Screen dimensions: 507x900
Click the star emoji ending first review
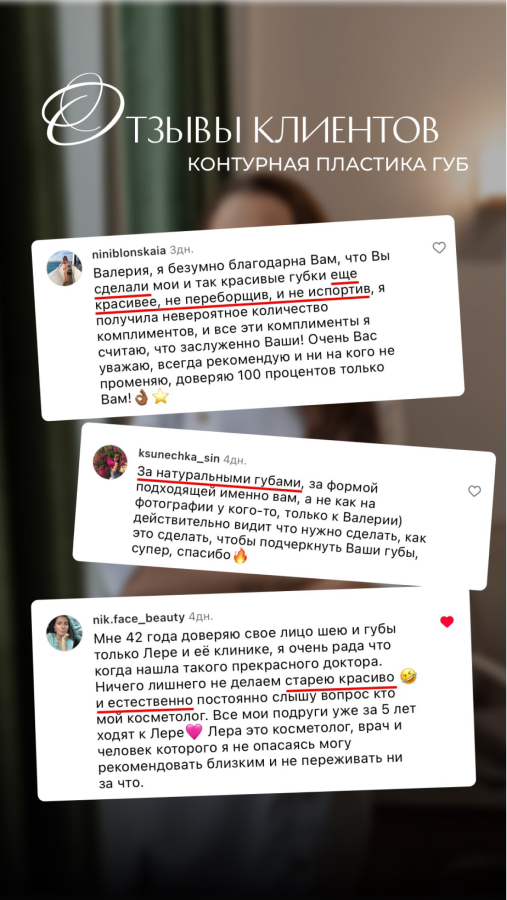160,397
